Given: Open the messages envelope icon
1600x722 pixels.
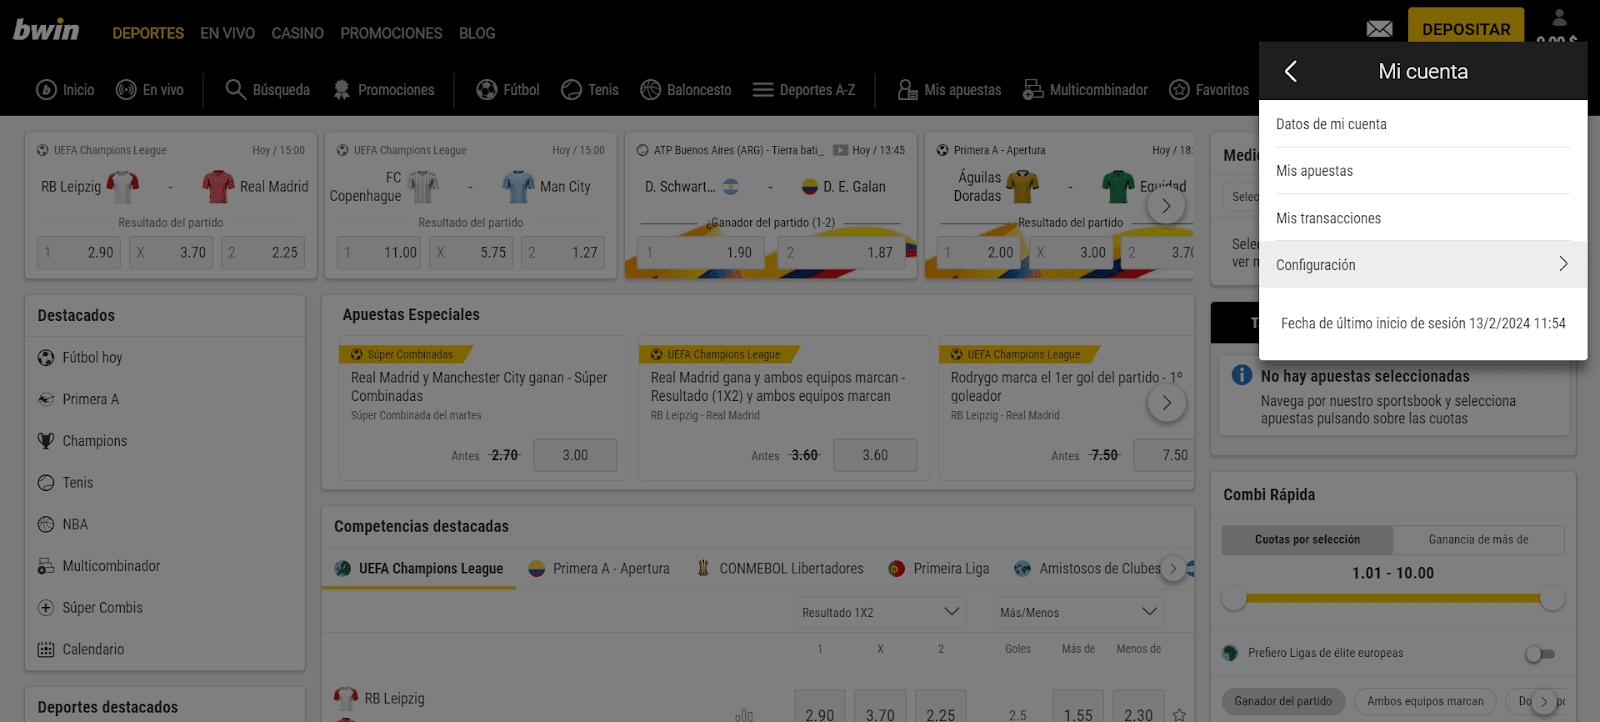Looking at the screenshot, I should tap(1379, 29).
